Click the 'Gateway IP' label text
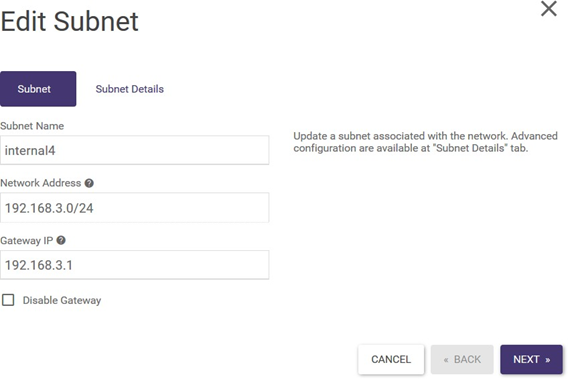The image size is (568, 379). (x=27, y=241)
